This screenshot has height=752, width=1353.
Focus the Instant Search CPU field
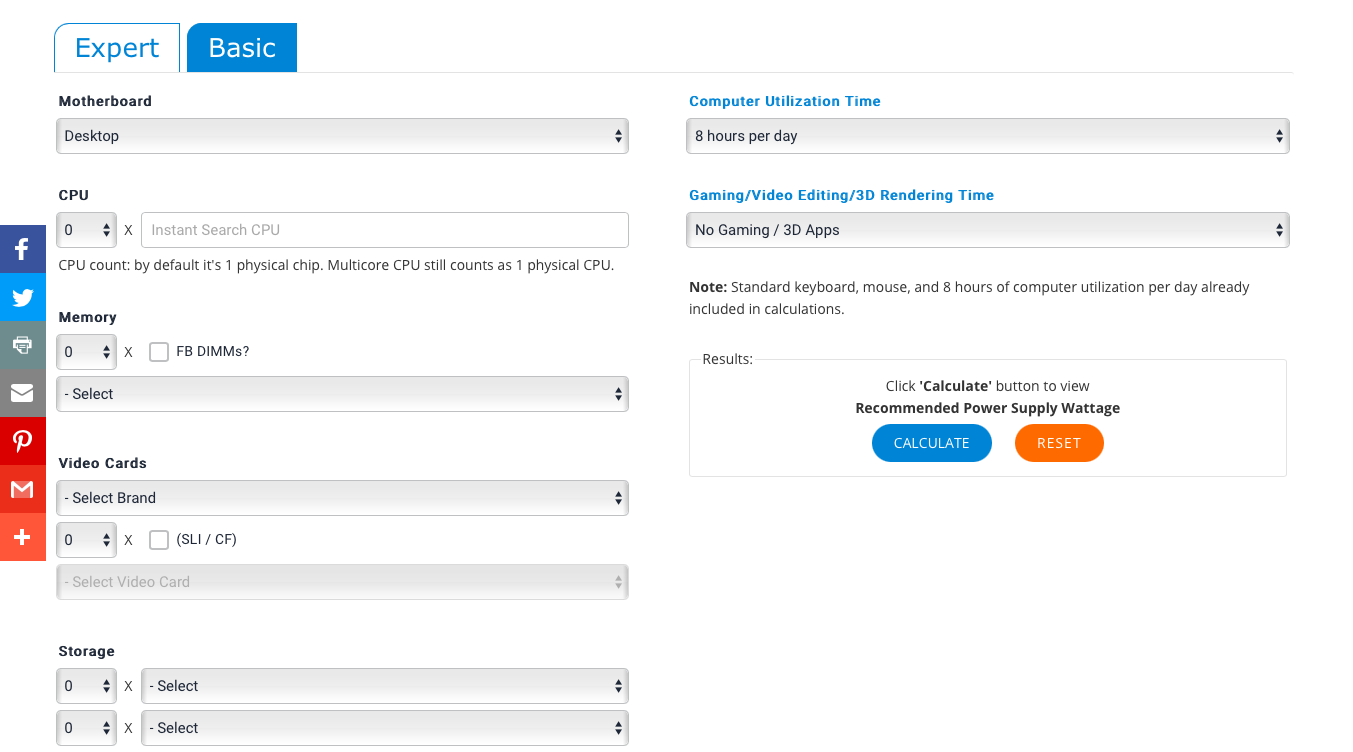(x=385, y=230)
